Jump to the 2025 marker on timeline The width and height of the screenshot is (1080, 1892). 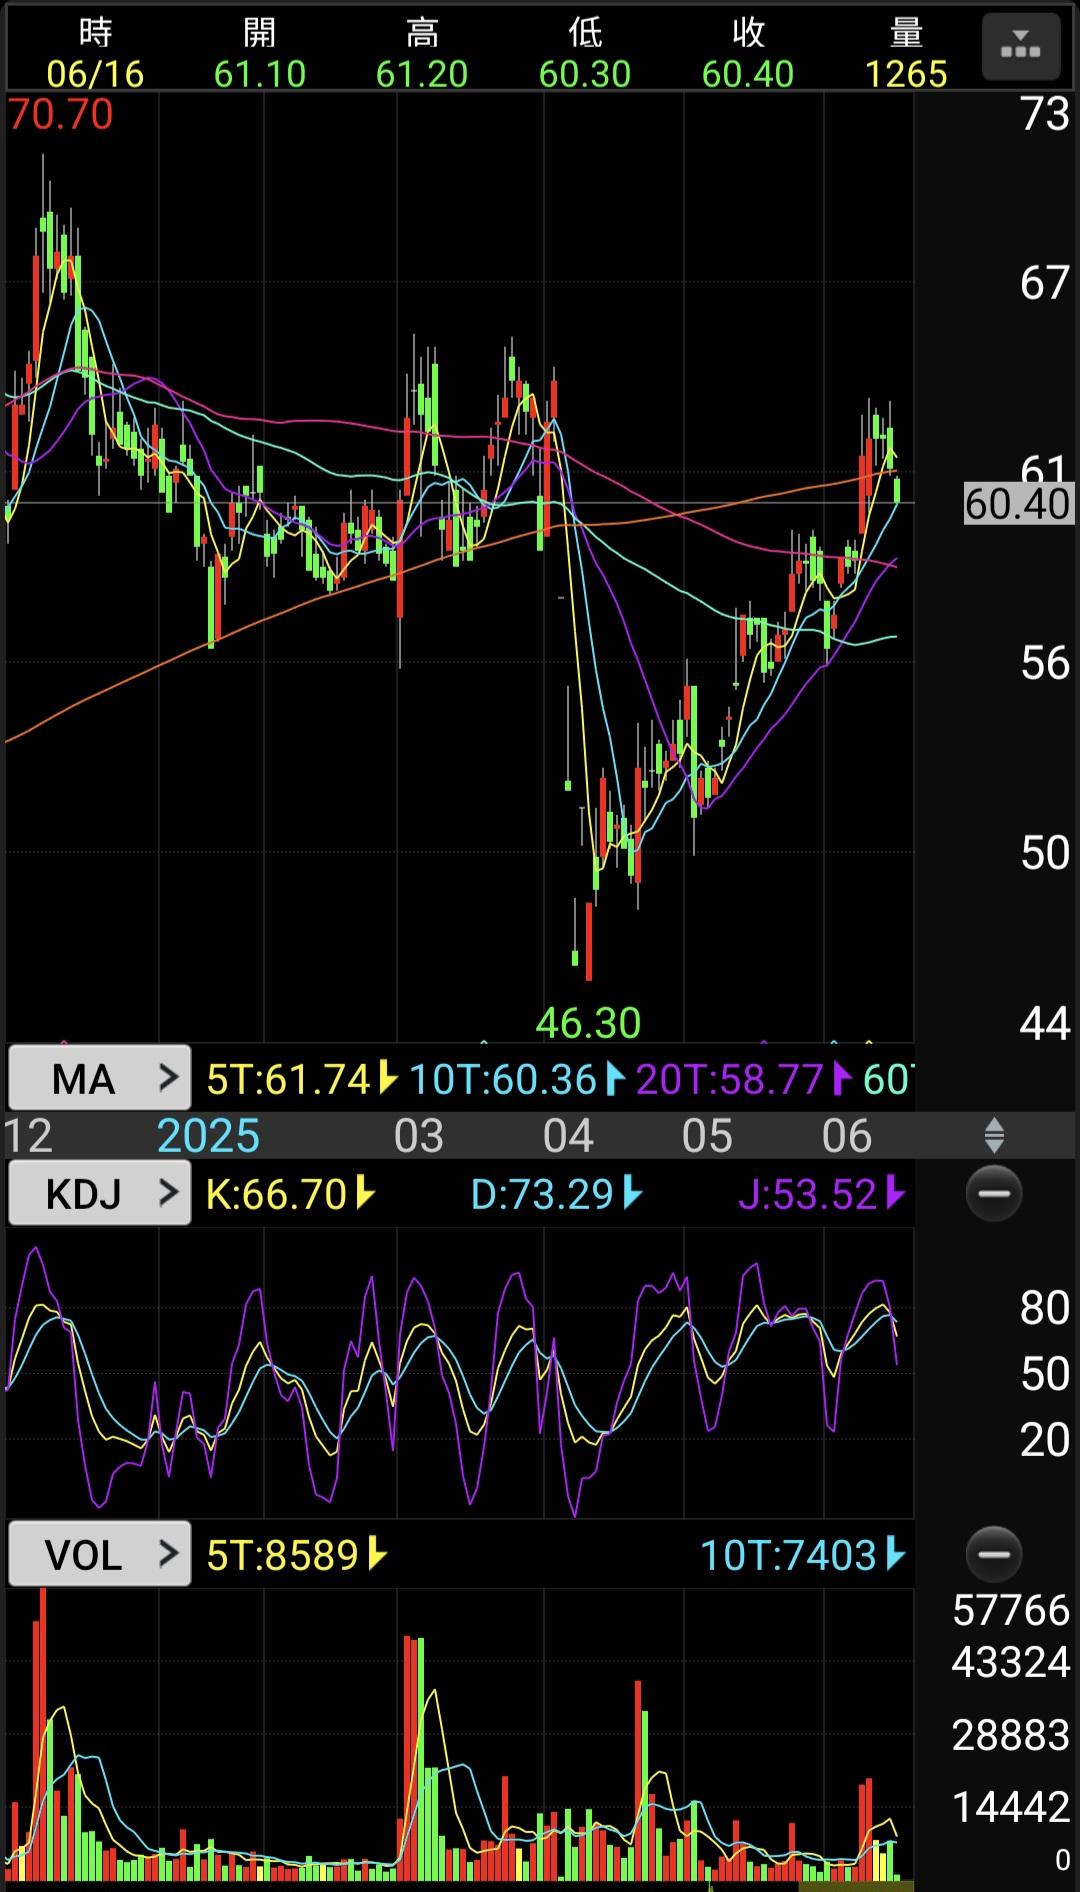pyautogui.click(x=208, y=1136)
